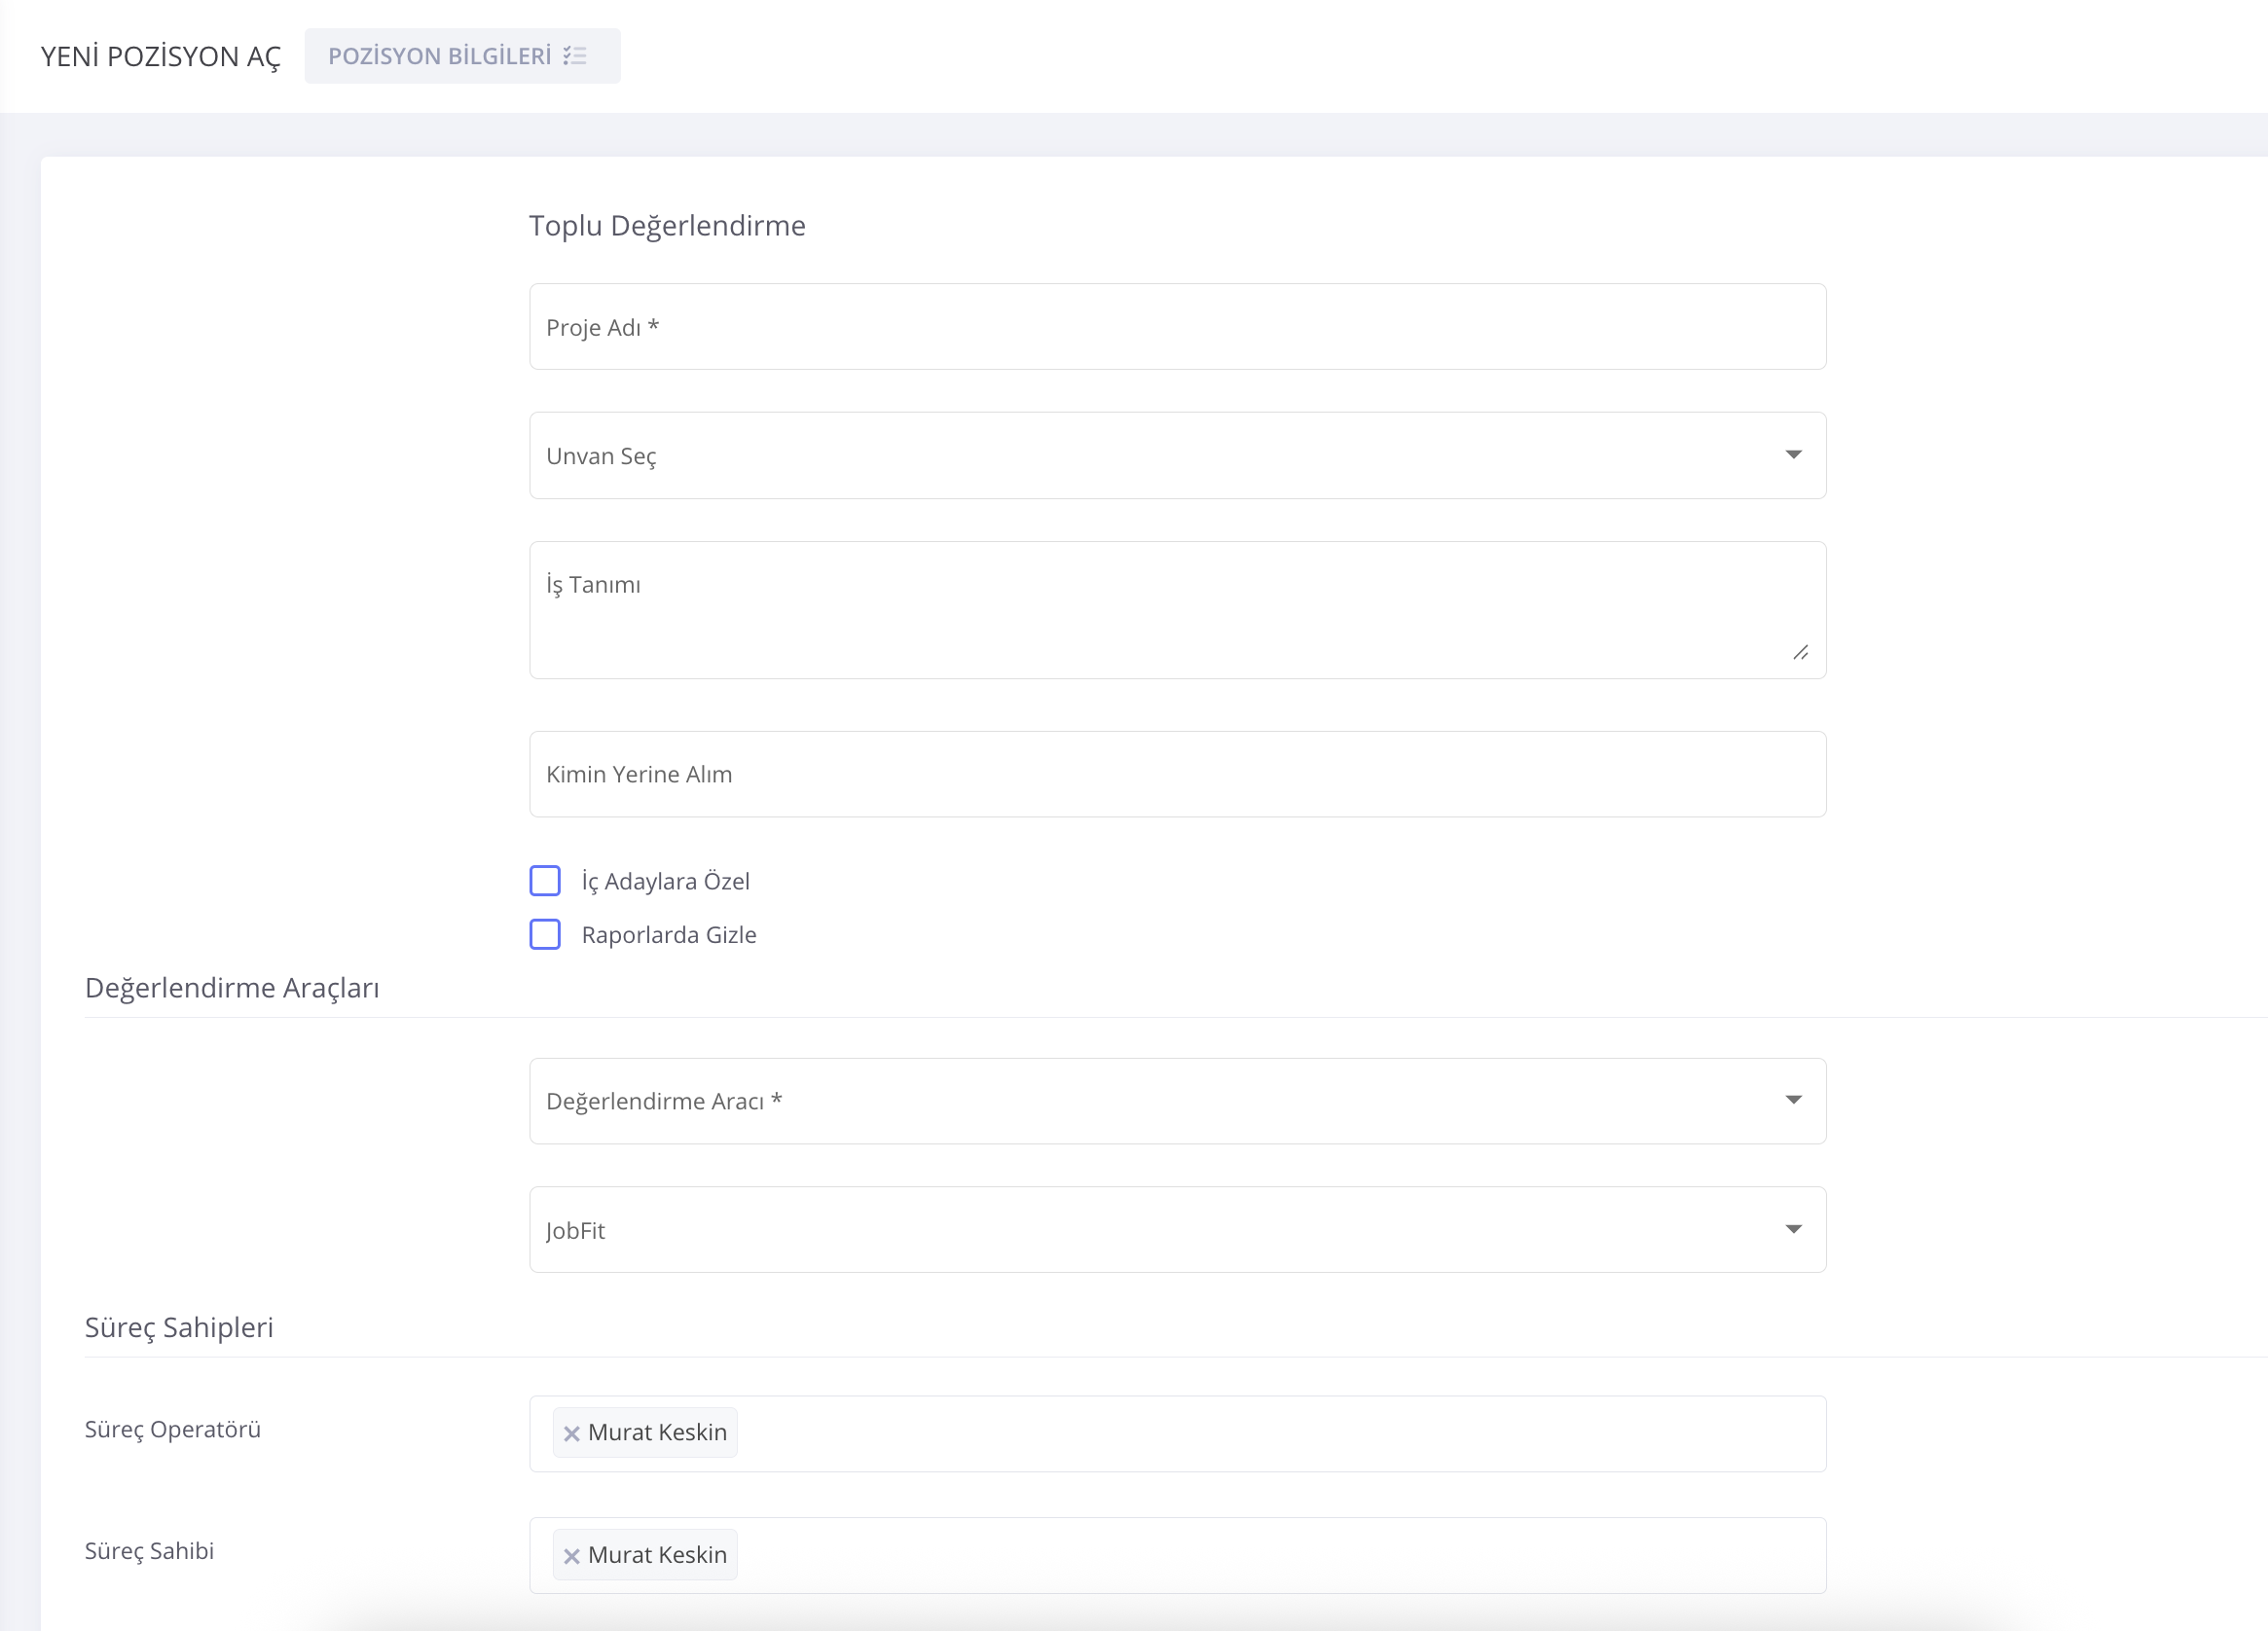Check the Raporlarda Gizle box

pos(545,934)
